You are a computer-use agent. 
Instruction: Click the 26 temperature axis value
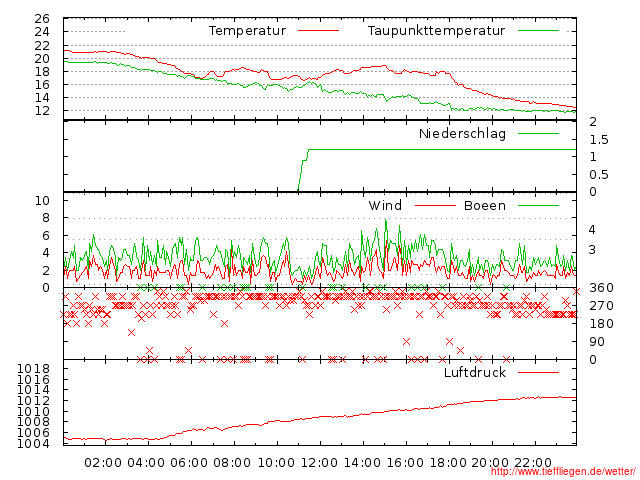[x=42, y=19]
